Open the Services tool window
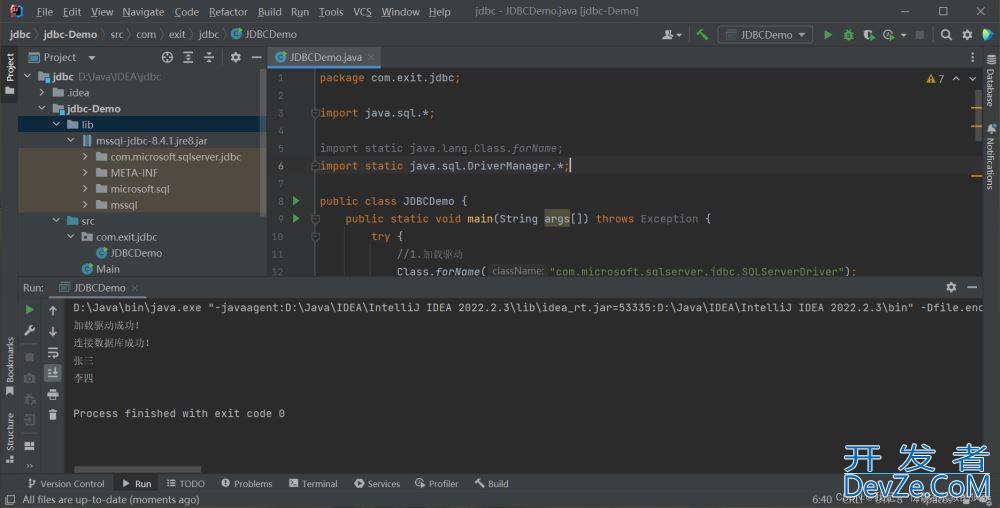This screenshot has height=508, width=1000. (x=377, y=484)
